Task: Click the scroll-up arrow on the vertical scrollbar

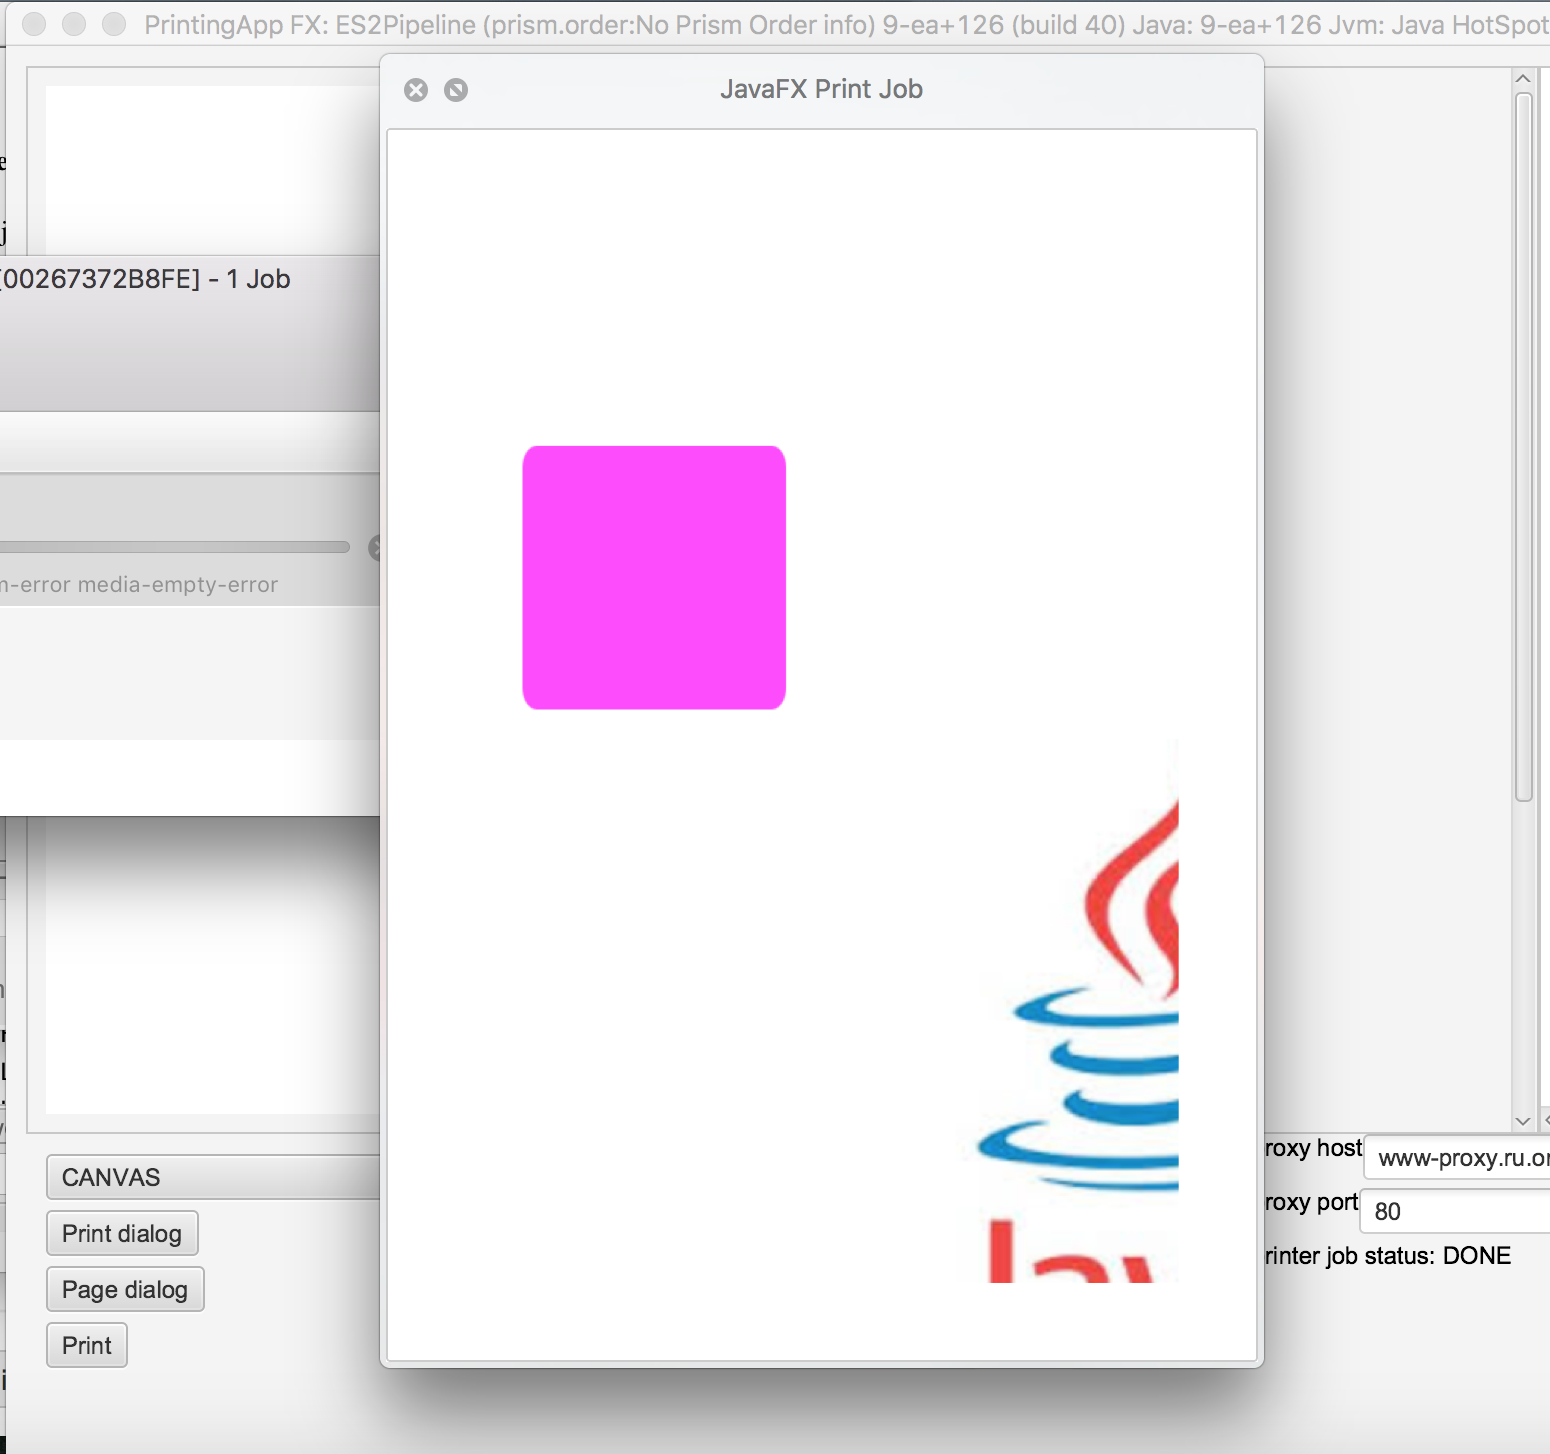Action: click(x=1523, y=79)
